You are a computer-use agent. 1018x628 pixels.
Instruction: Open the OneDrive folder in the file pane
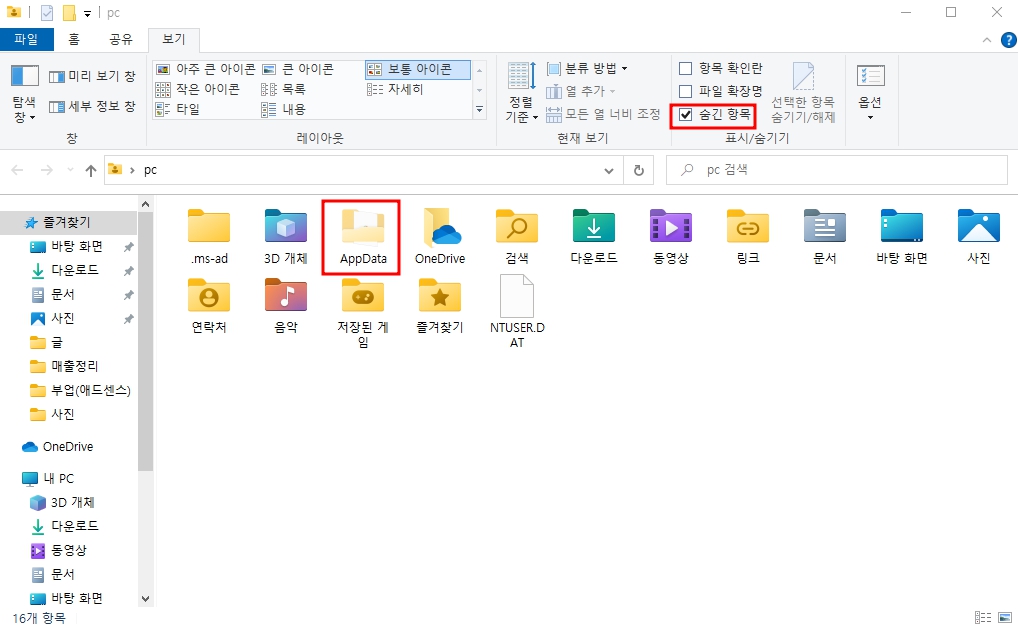point(440,236)
